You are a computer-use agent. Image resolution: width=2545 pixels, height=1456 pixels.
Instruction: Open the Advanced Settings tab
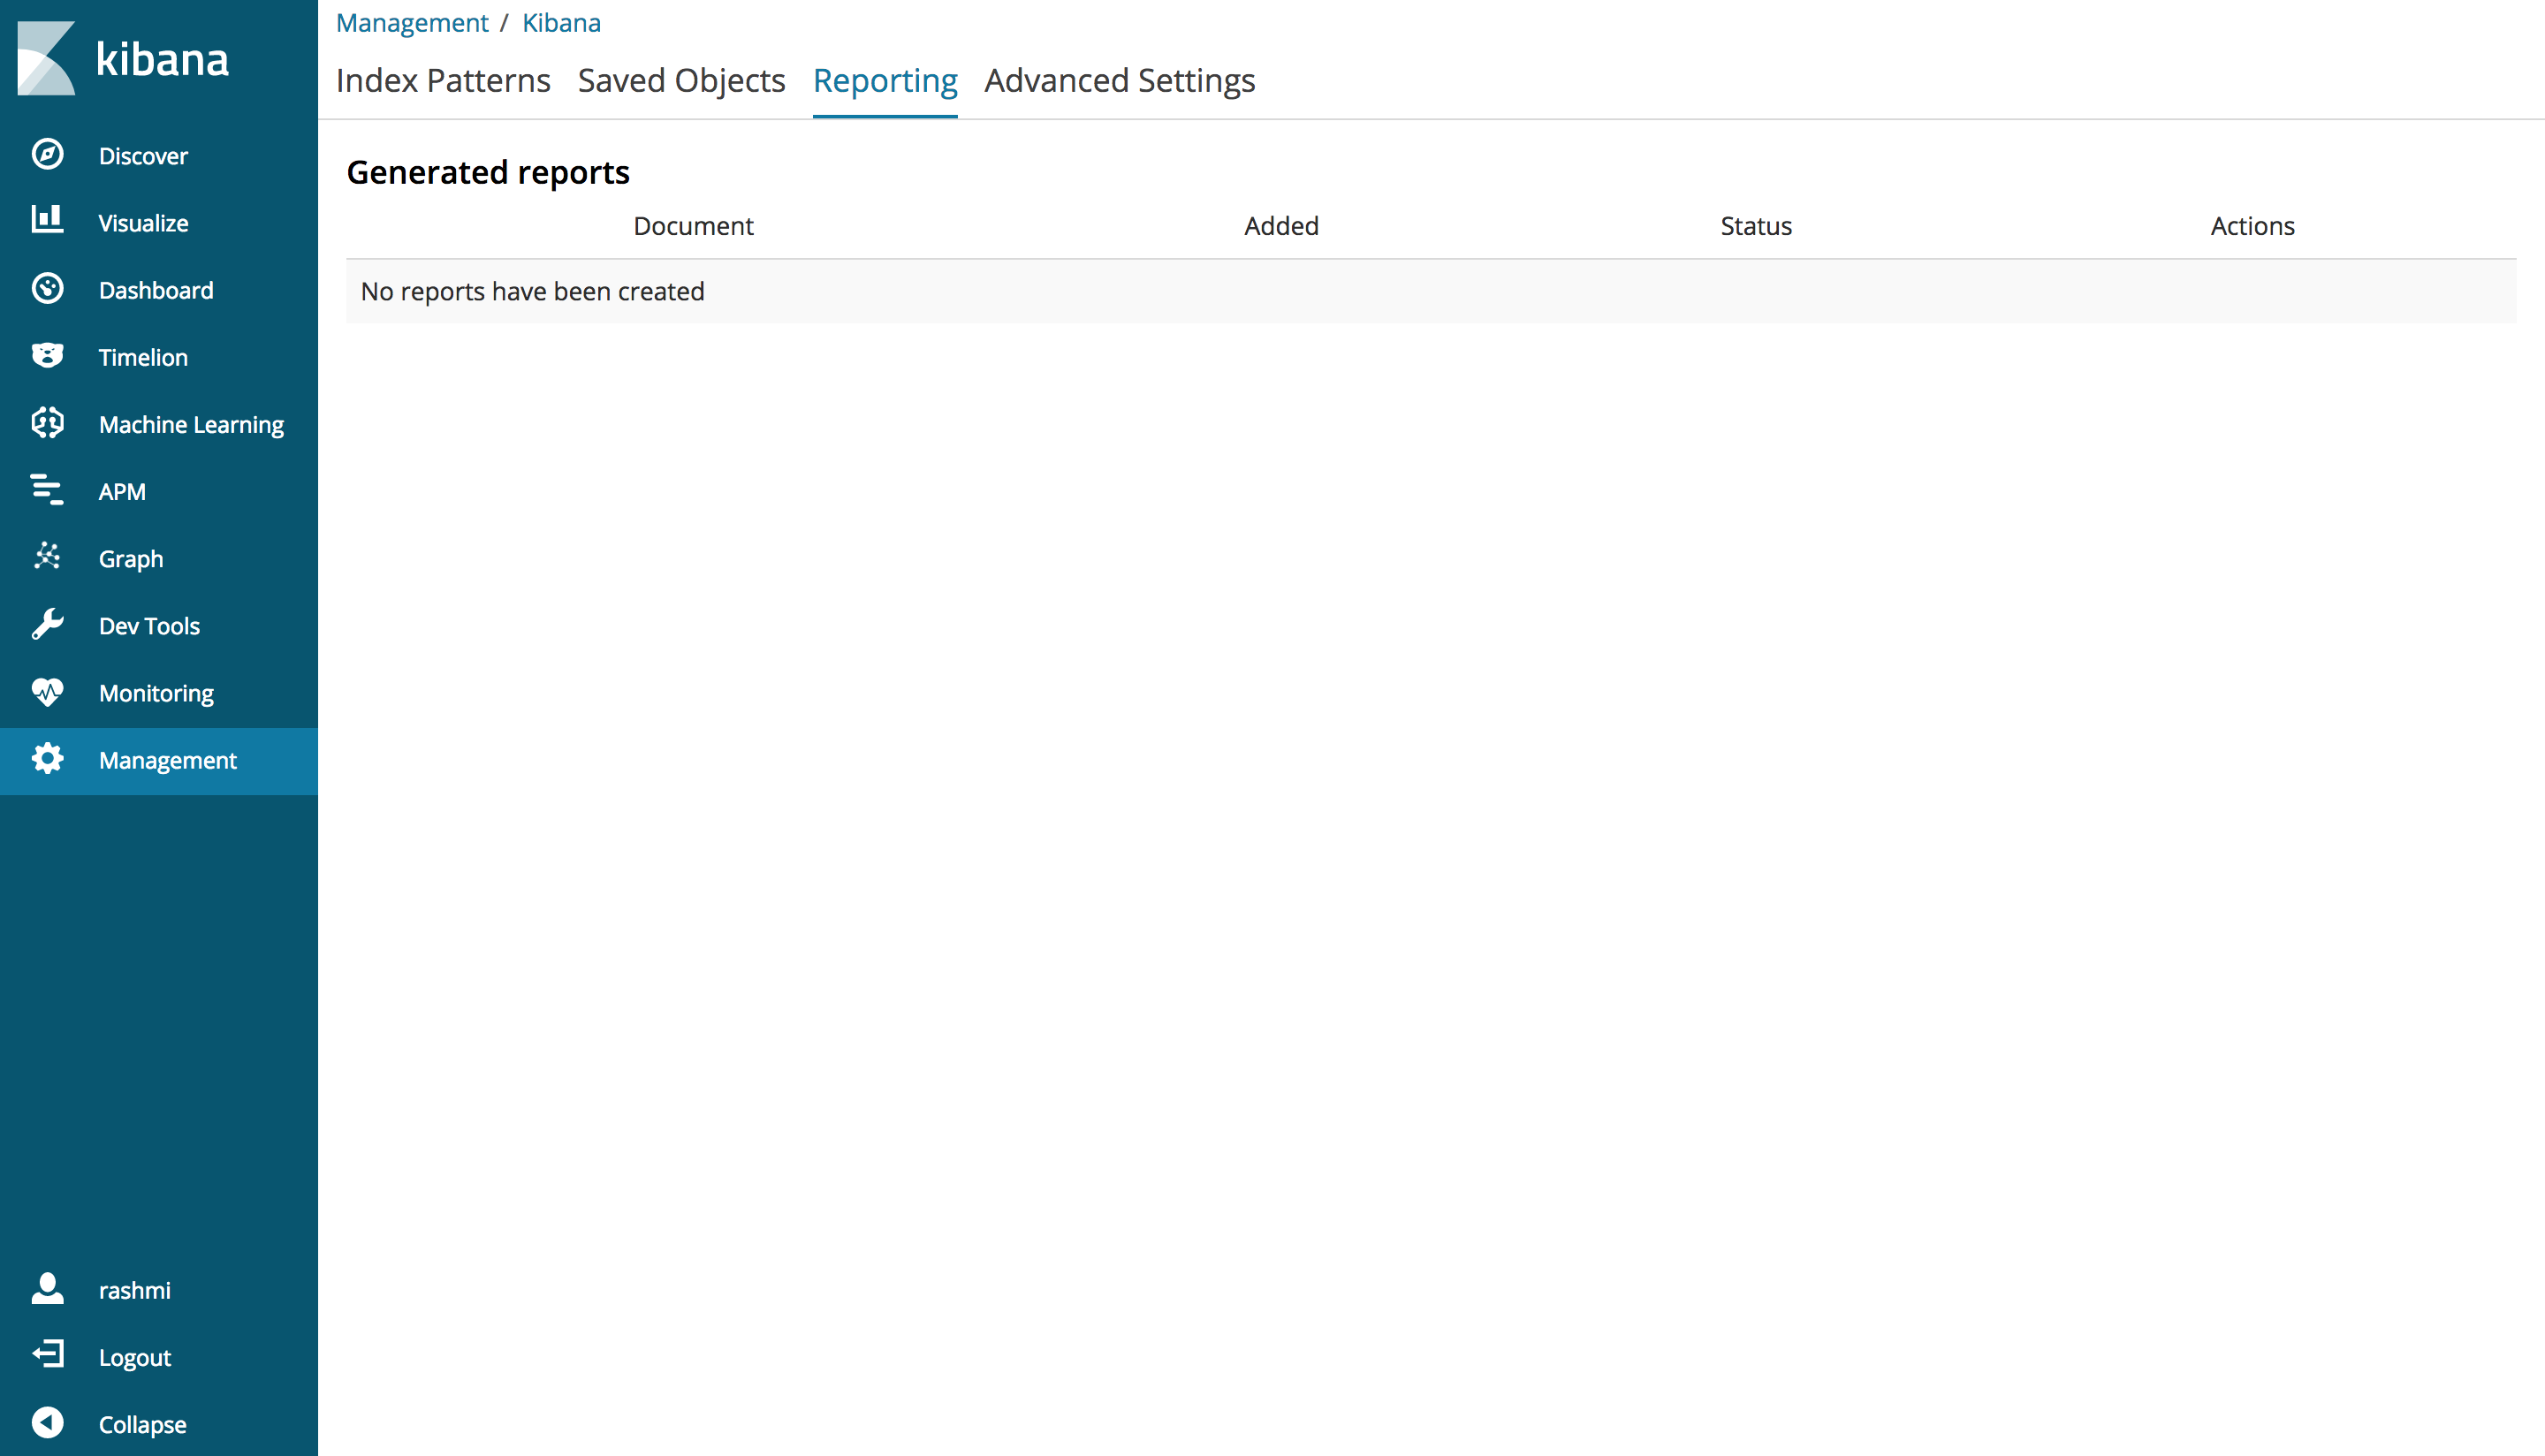coord(1119,80)
